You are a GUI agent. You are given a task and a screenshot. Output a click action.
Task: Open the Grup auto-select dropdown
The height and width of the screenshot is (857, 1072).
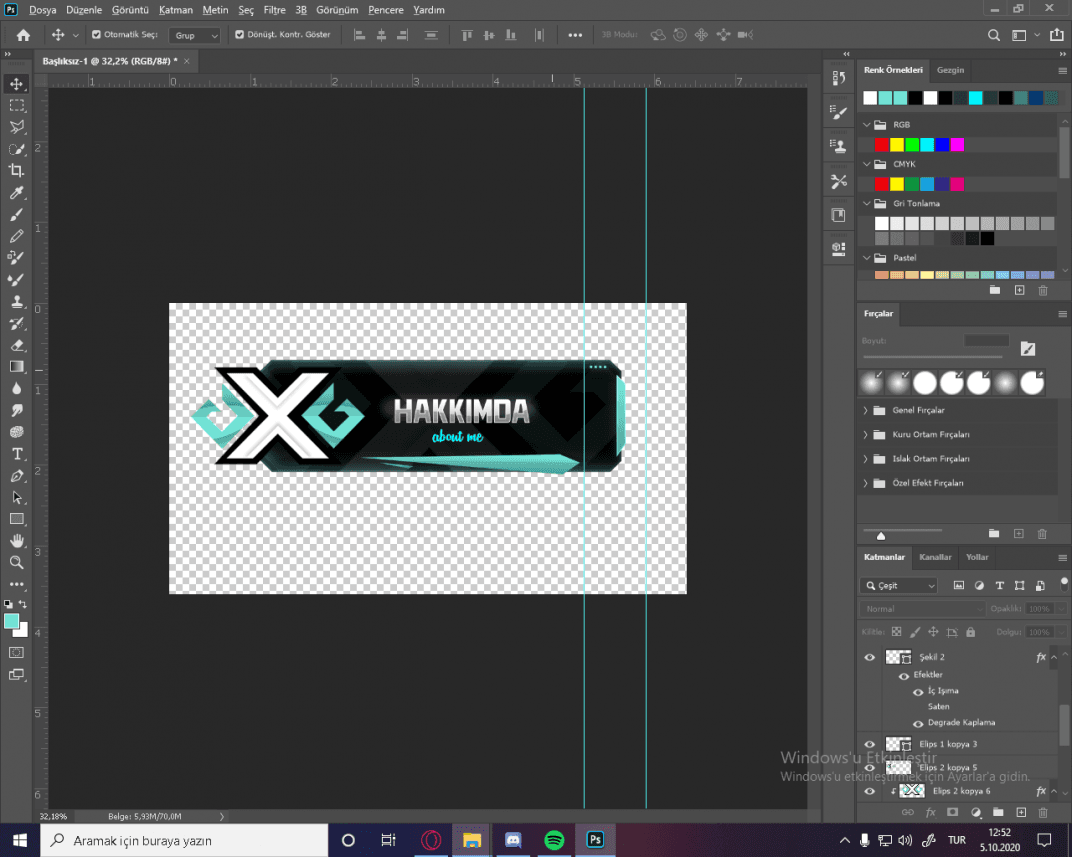pyautogui.click(x=194, y=36)
